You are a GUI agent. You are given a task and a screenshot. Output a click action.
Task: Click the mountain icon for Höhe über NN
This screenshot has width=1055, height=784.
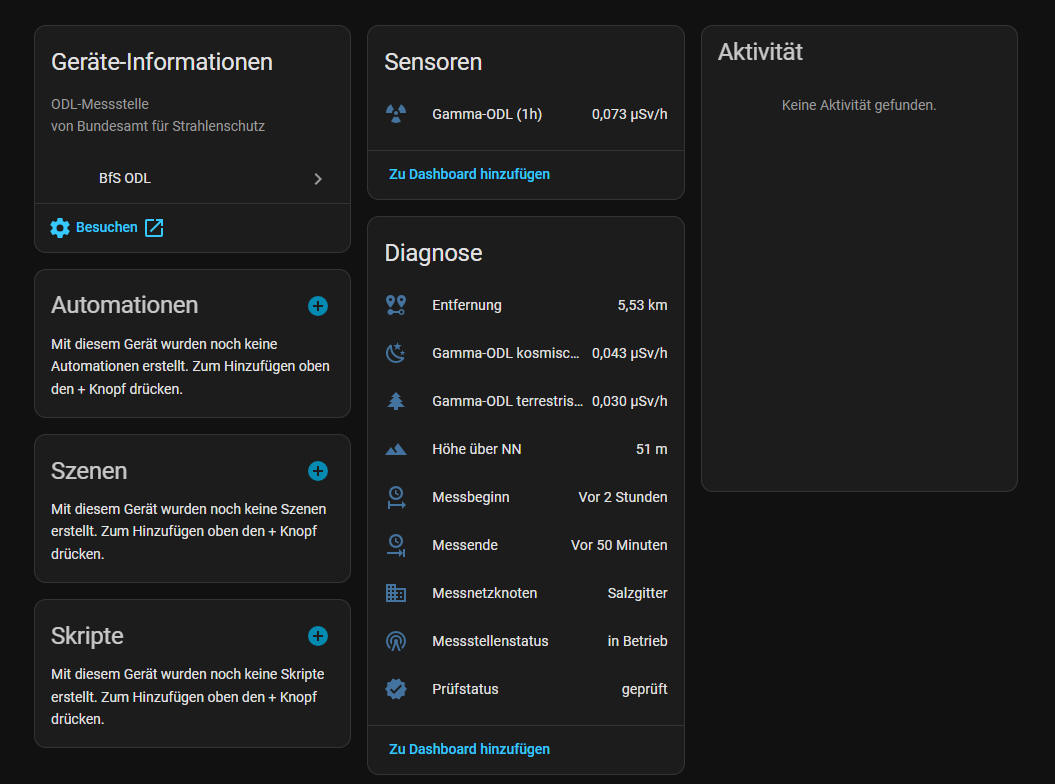pyautogui.click(x=396, y=449)
